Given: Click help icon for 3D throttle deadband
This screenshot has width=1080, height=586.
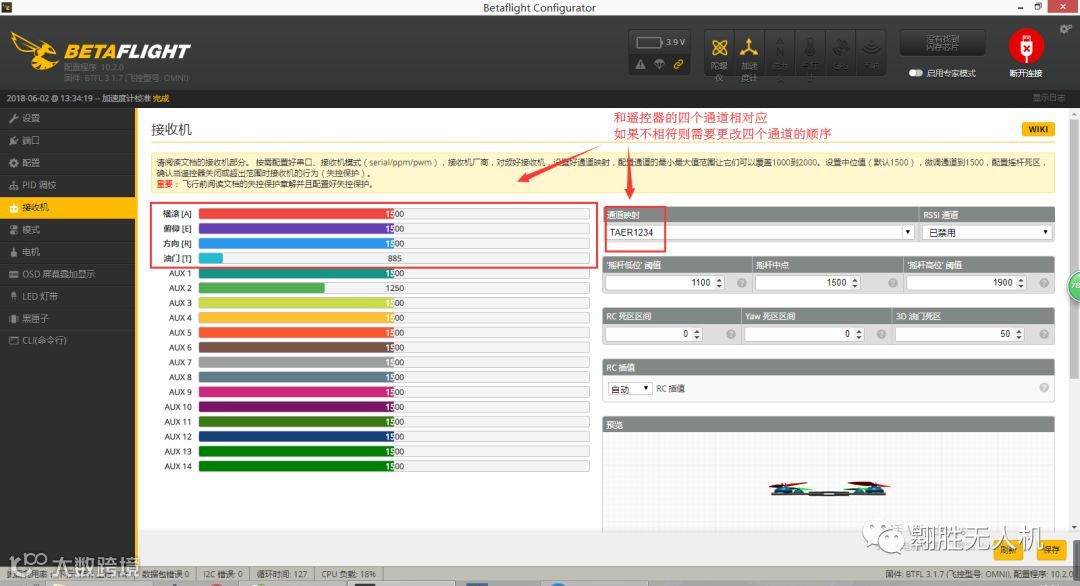Looking at the screenshot, I should [x=1044, y=334].
